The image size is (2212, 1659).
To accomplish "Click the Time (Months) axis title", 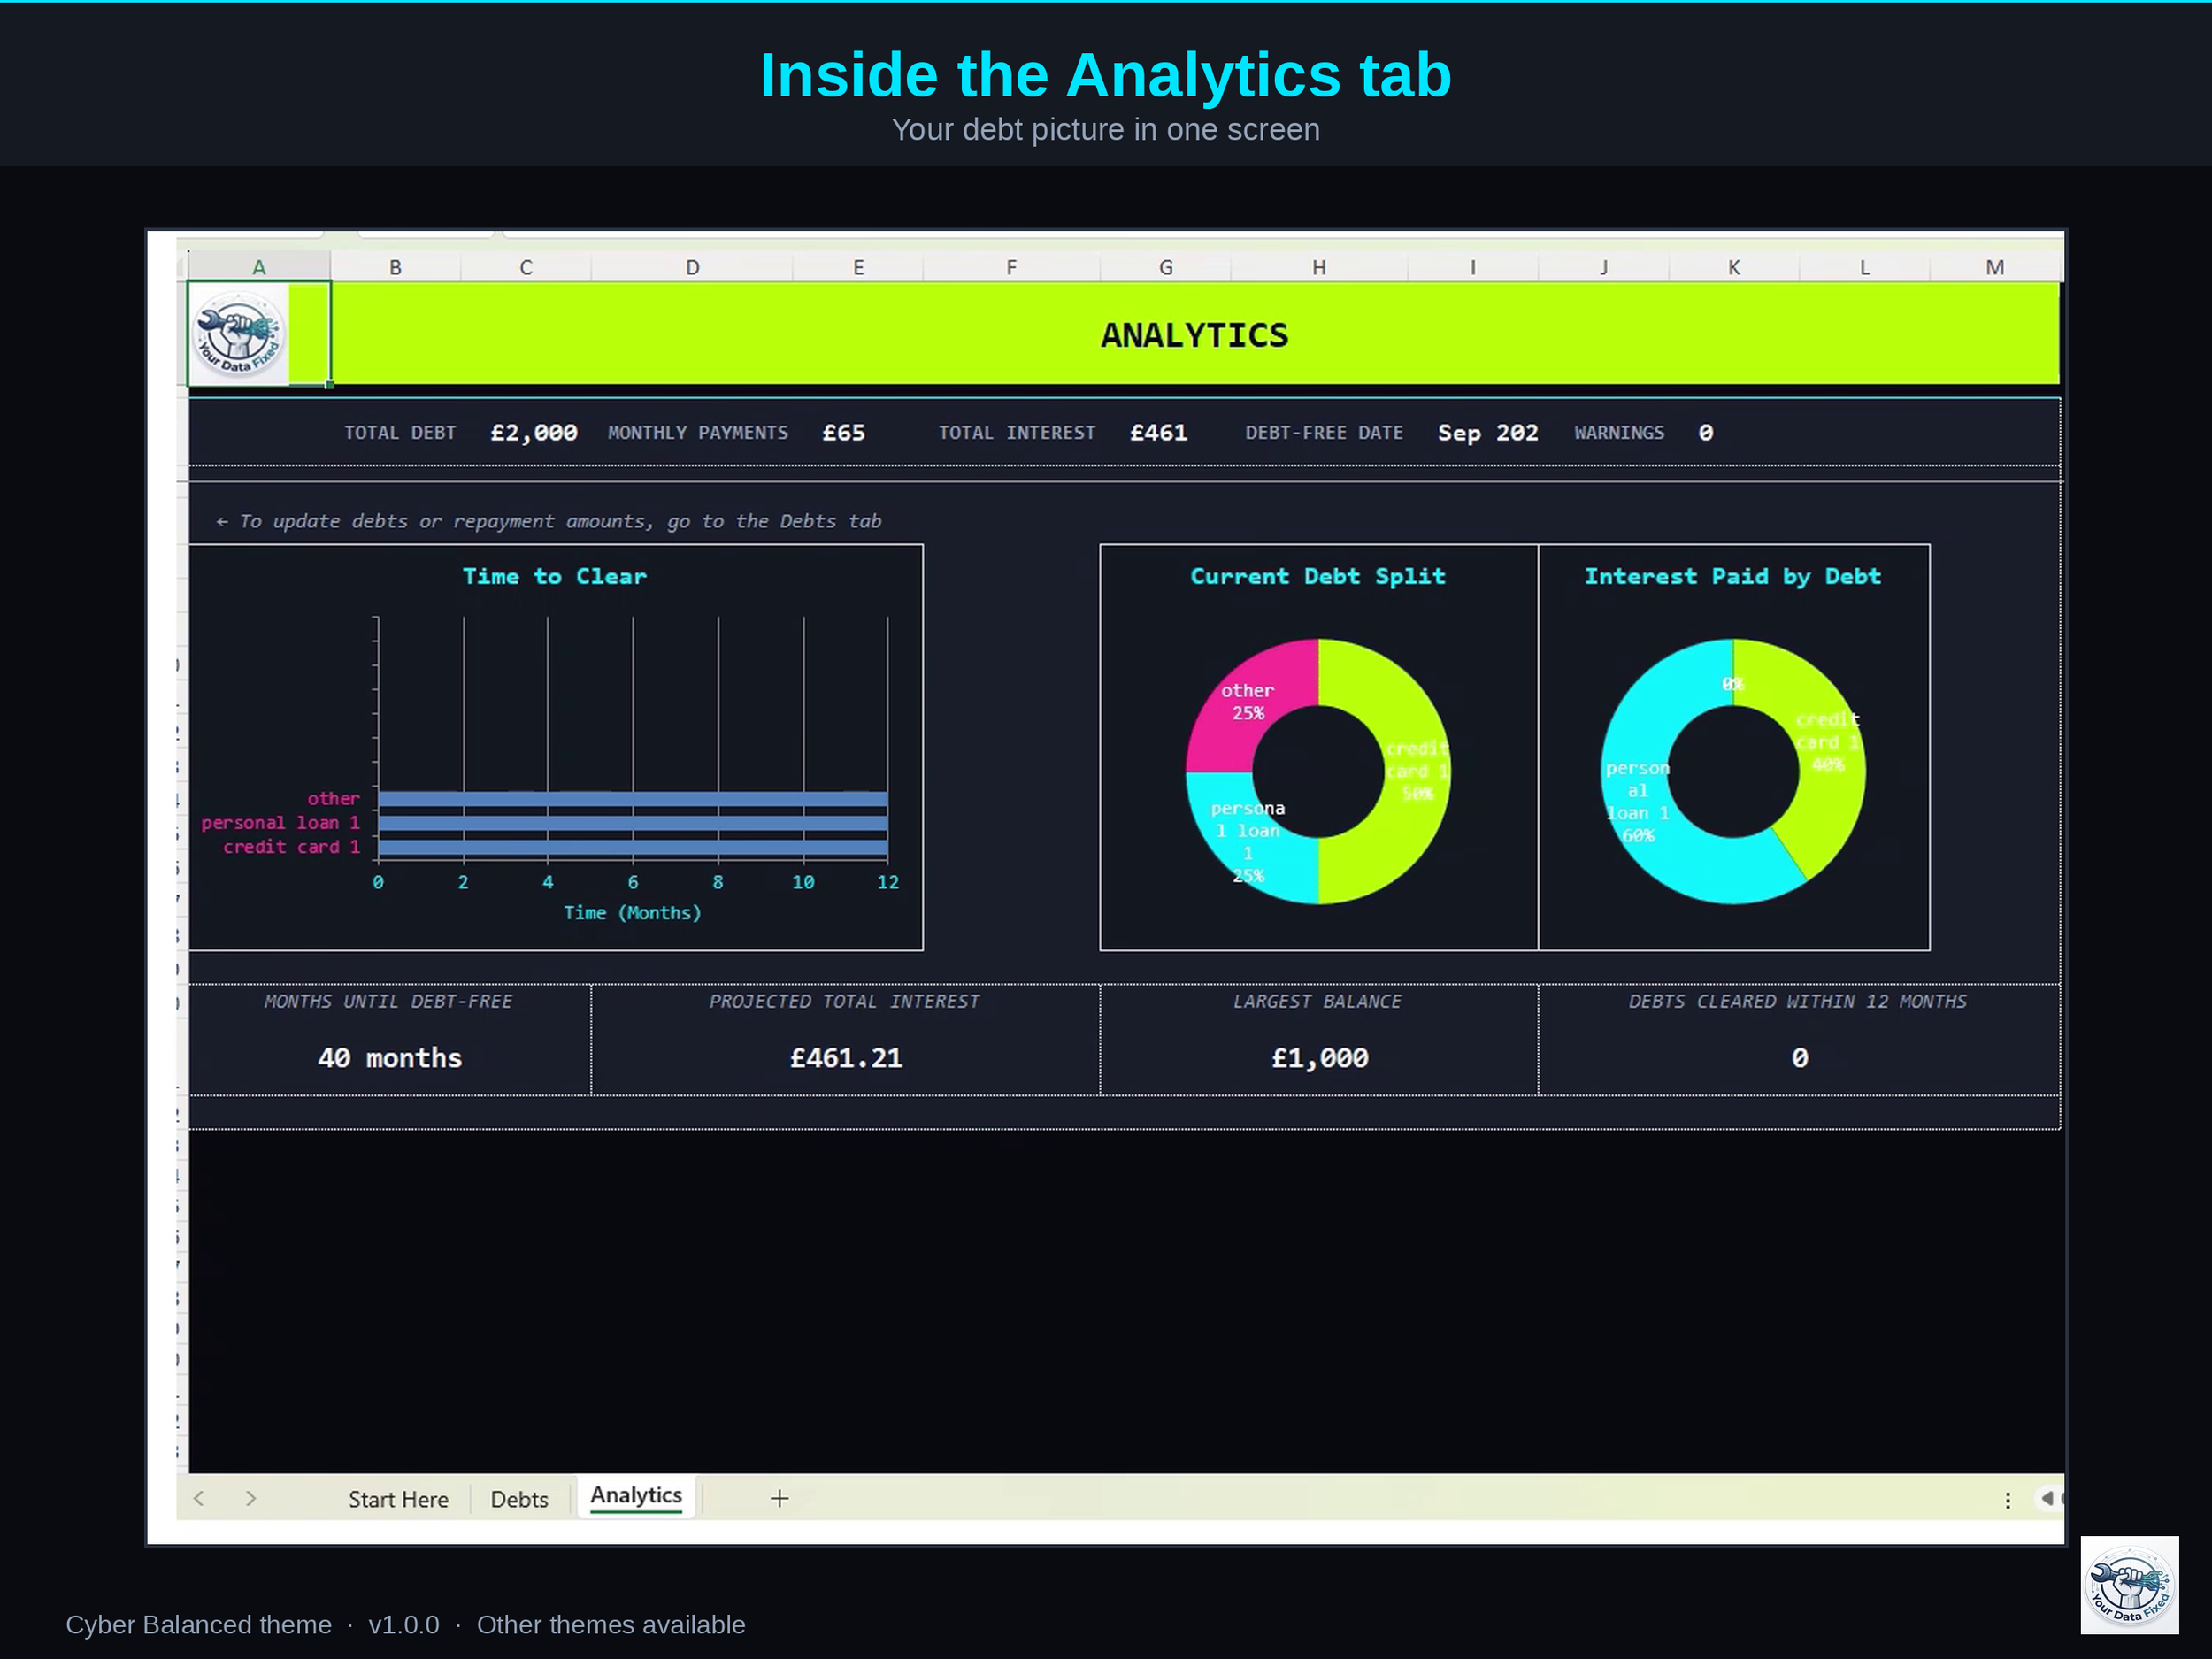I will 632,912.
